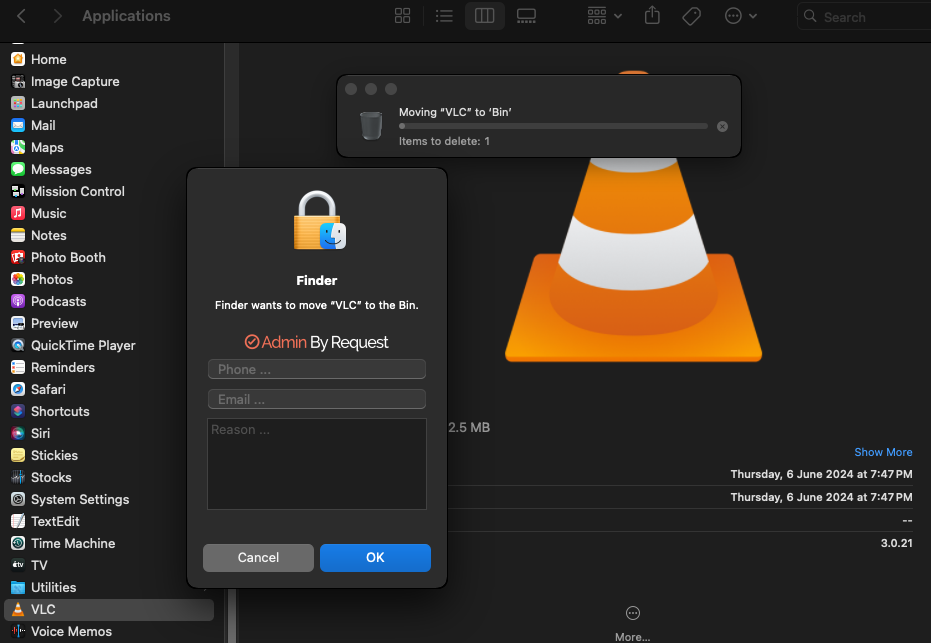Image resolution: width=931 pixels, height=643 pixels.
Task: Switch to gallery view in the toolbar
Action: tap(526, 16)
